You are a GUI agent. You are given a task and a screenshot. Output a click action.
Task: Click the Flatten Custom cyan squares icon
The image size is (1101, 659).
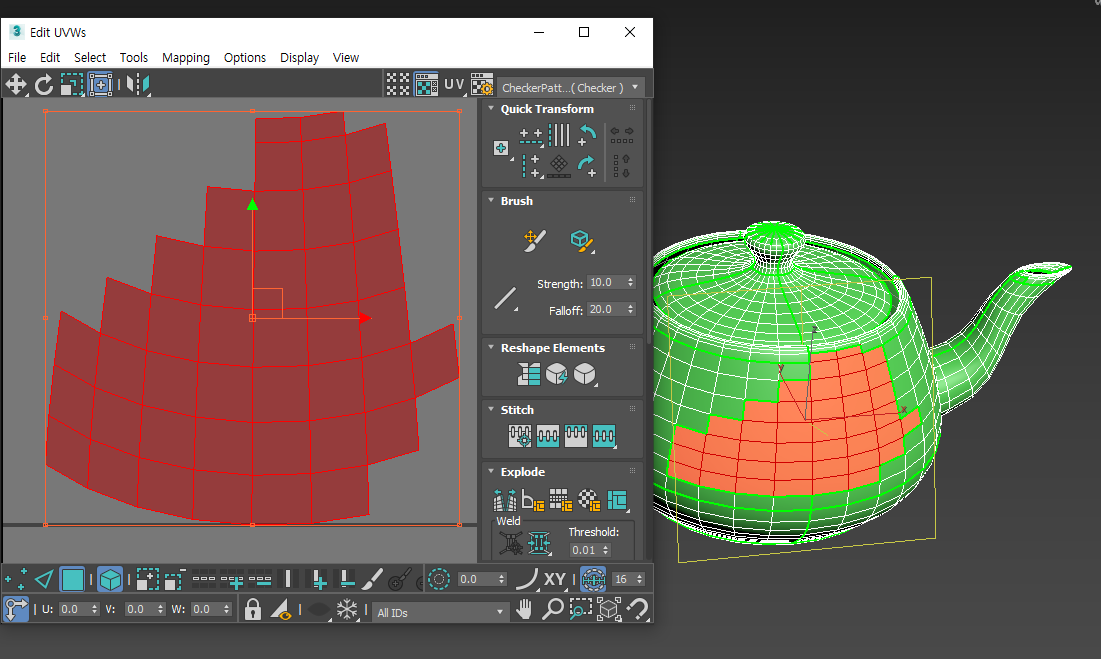[617, 500]
